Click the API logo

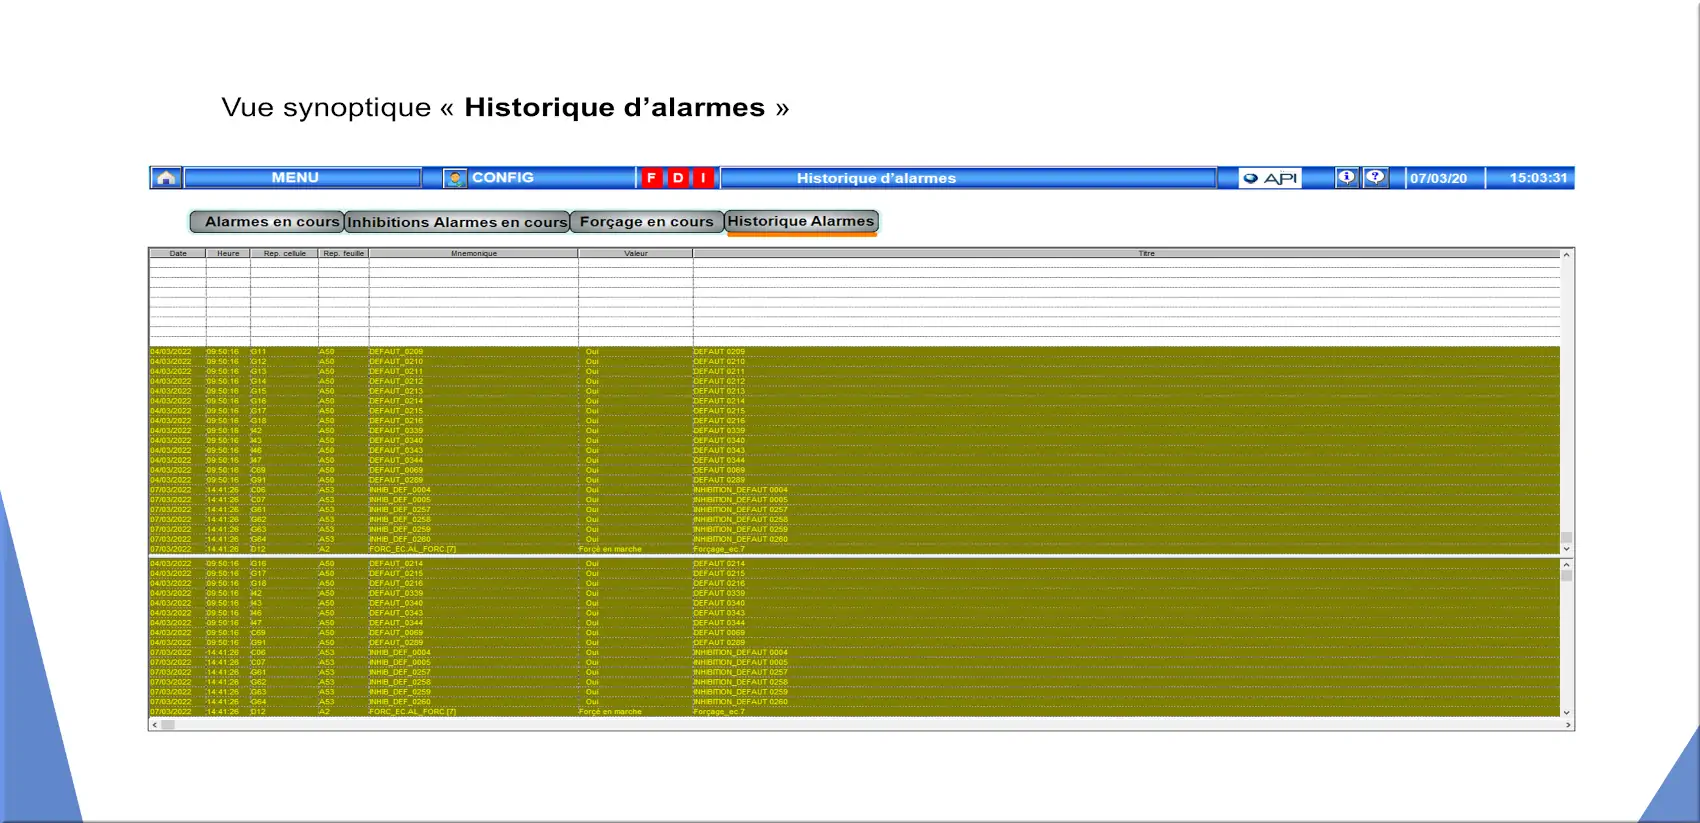1270,178
